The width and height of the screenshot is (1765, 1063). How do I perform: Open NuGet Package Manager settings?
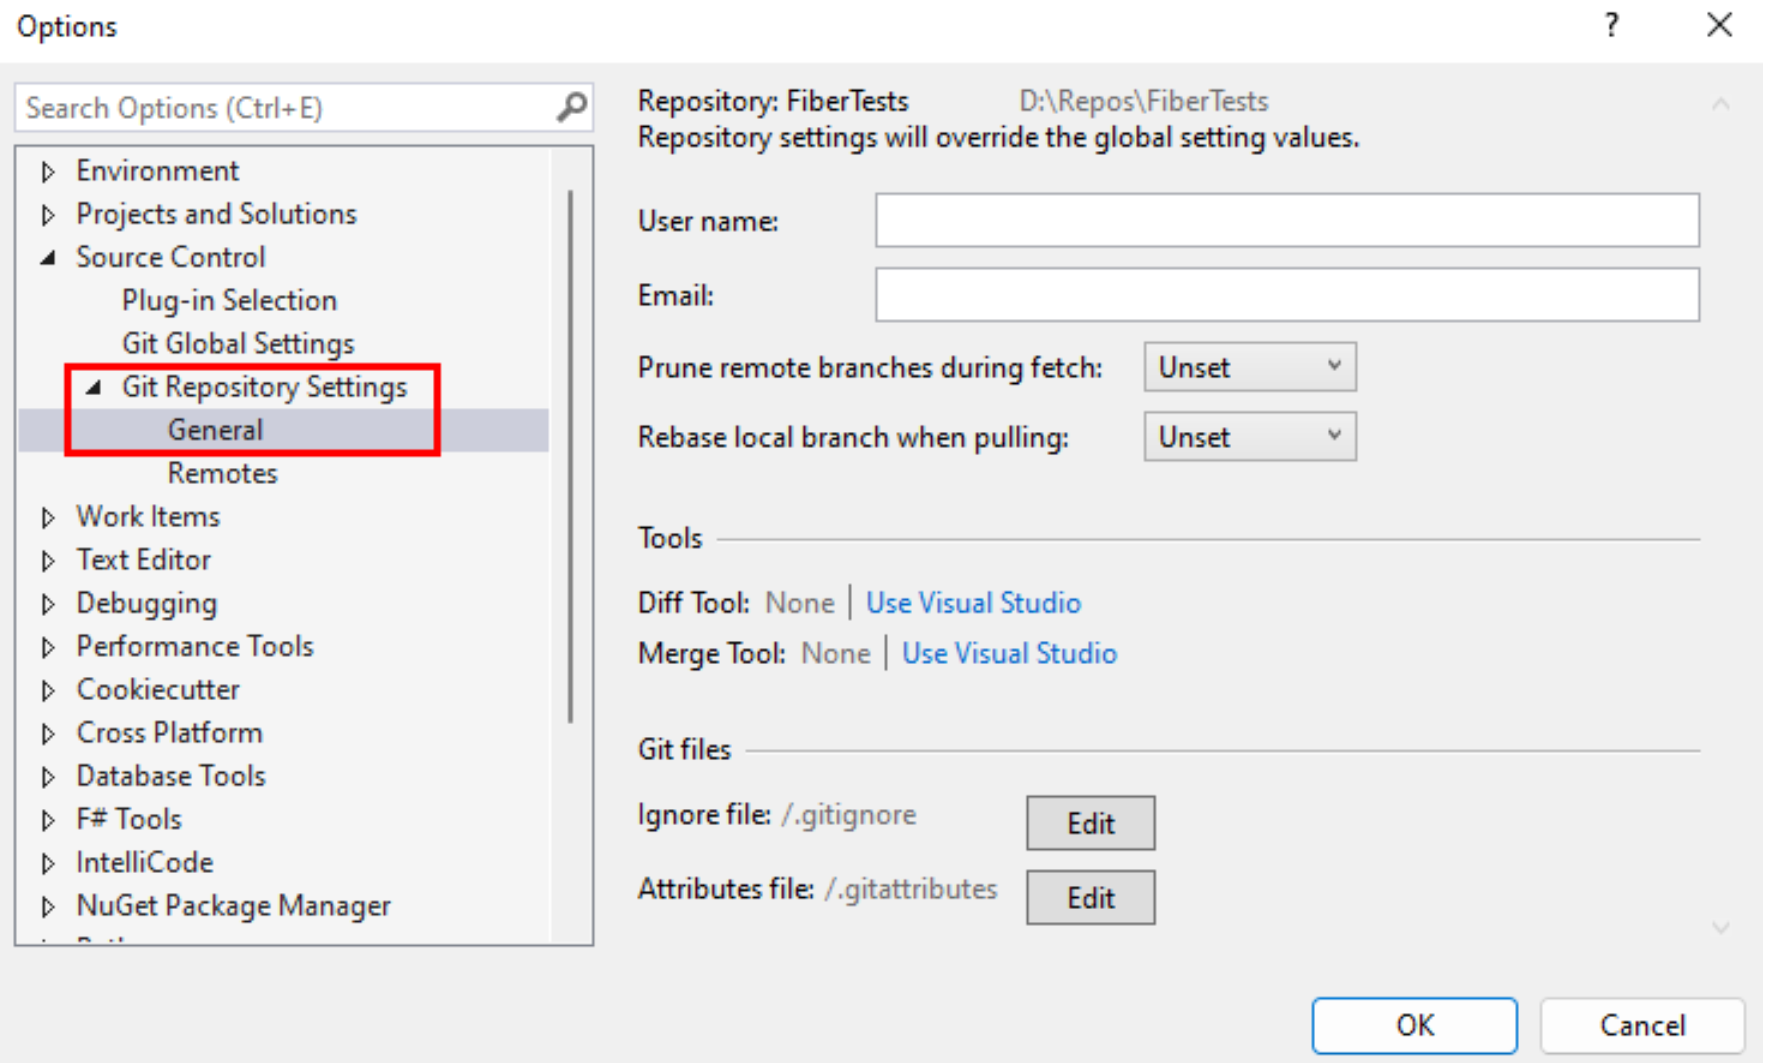point(233,905)
